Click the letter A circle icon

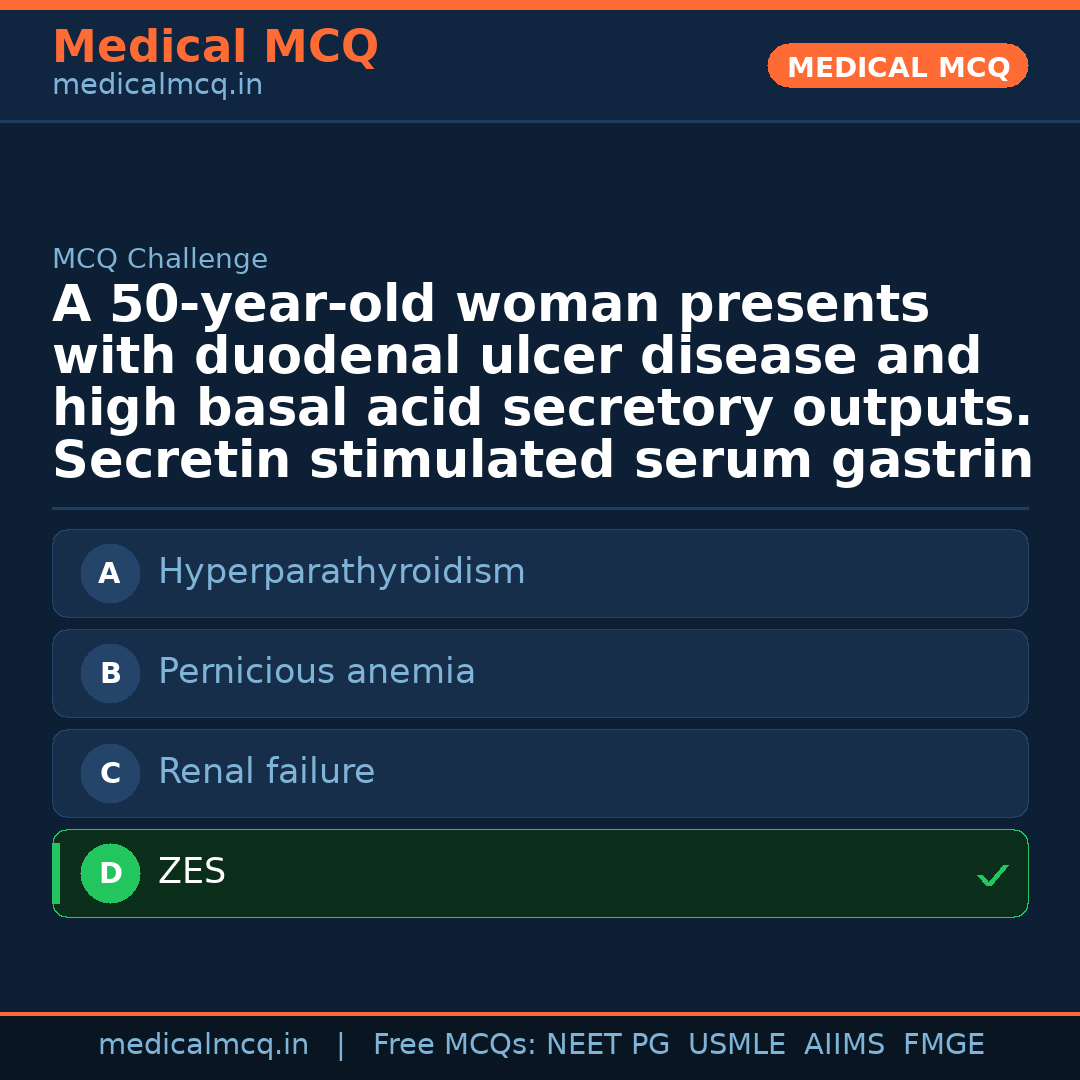coord(110,574)
